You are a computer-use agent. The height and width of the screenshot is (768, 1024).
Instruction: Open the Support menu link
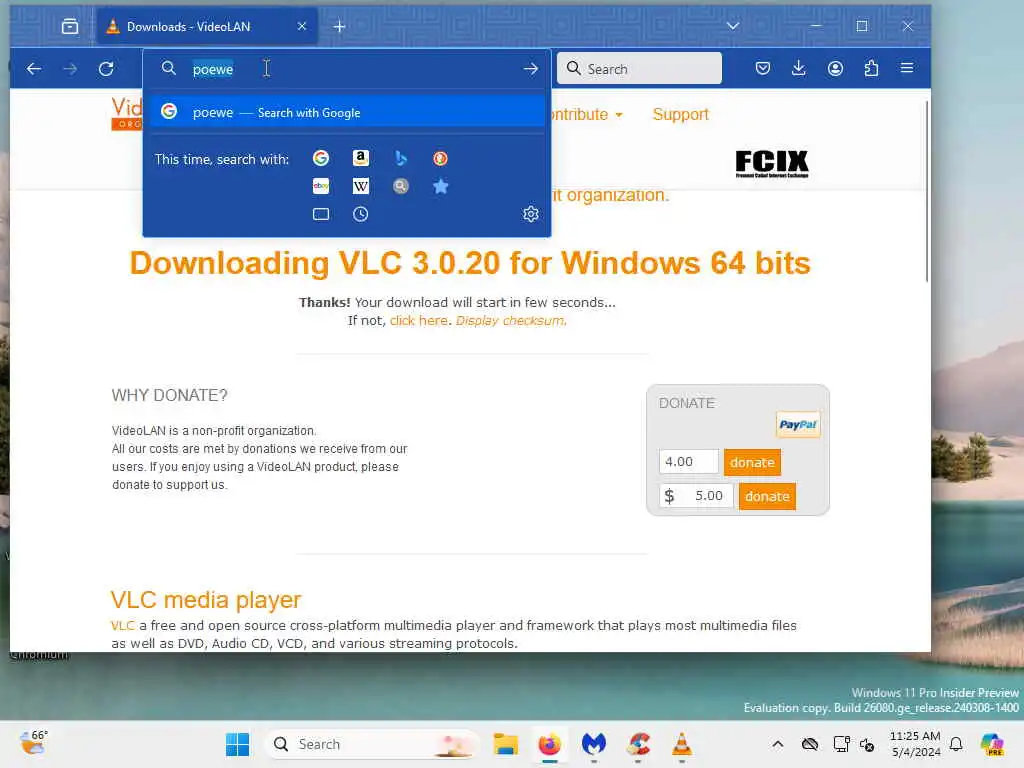680,115
